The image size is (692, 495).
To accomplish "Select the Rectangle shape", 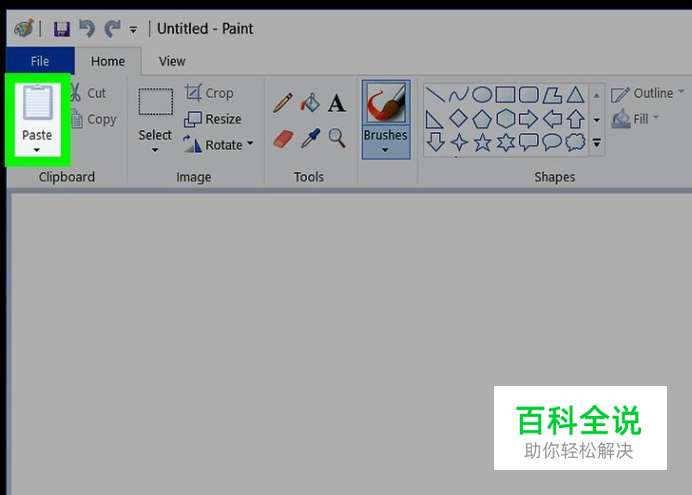I will point(505,94).
